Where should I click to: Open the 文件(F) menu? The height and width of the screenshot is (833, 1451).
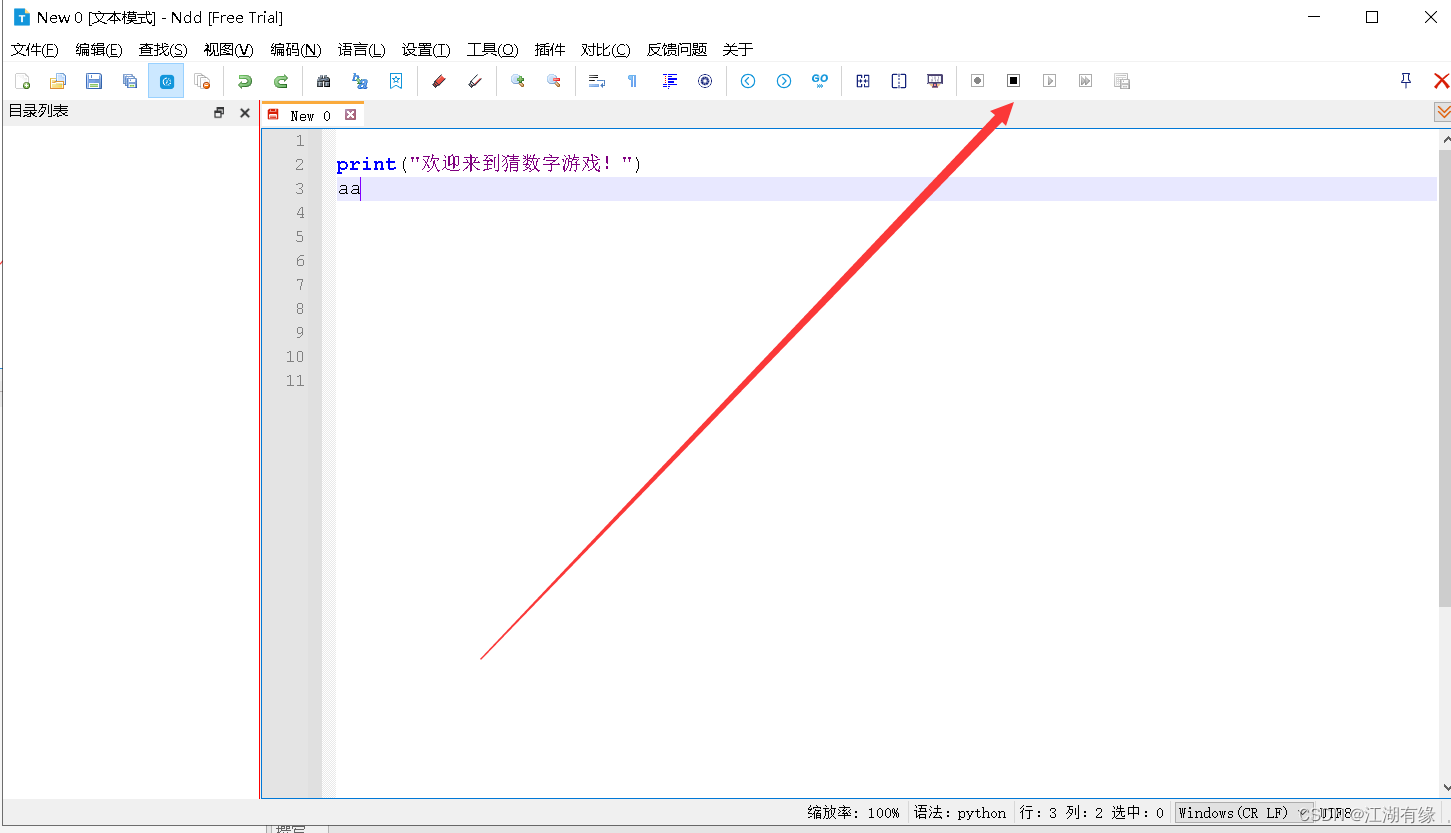coord(34,49)
